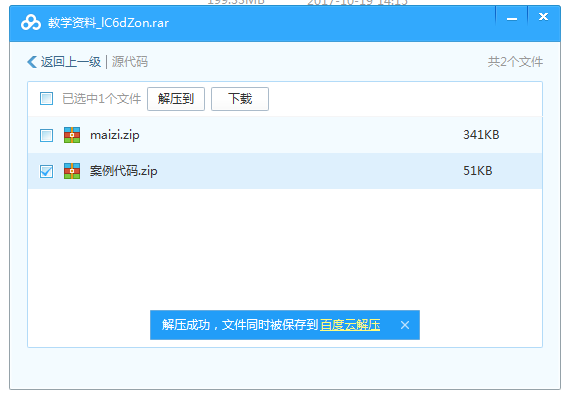Open the 百度云解压 link in notification
This screenshot has height=393, width=562.
coord(350,325)
